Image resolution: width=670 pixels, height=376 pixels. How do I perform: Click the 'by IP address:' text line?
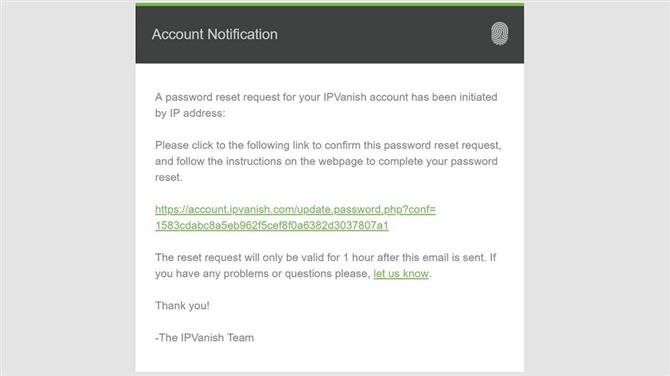pyautogui.click(x=190, y=113)
